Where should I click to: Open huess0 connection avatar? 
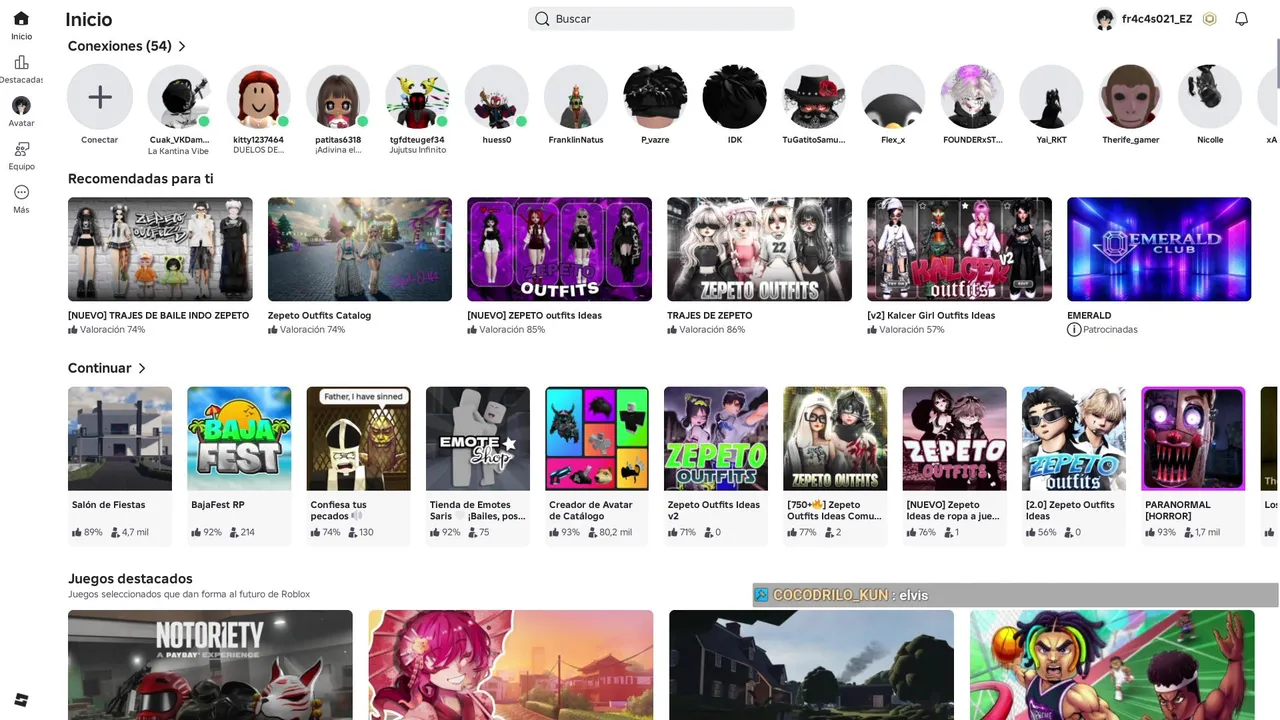(497, 97)
